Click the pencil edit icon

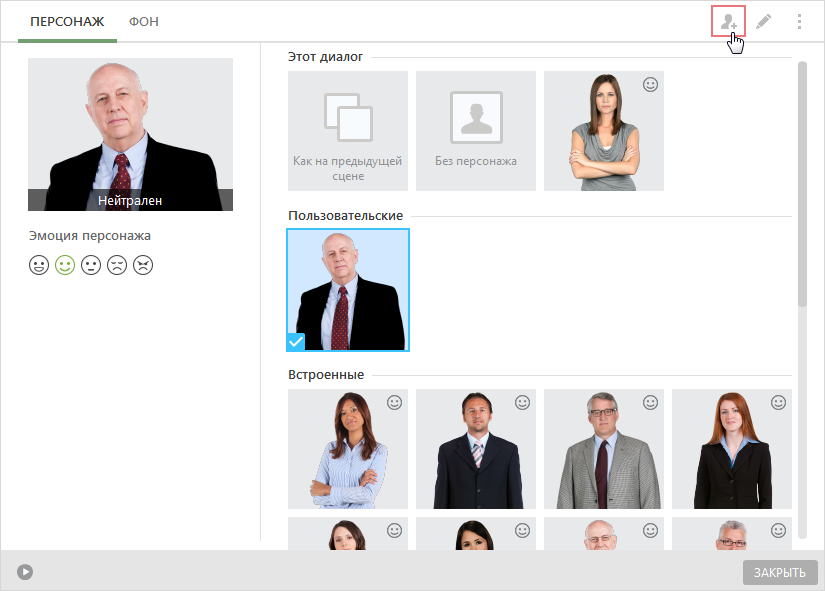tap(763, 22)
